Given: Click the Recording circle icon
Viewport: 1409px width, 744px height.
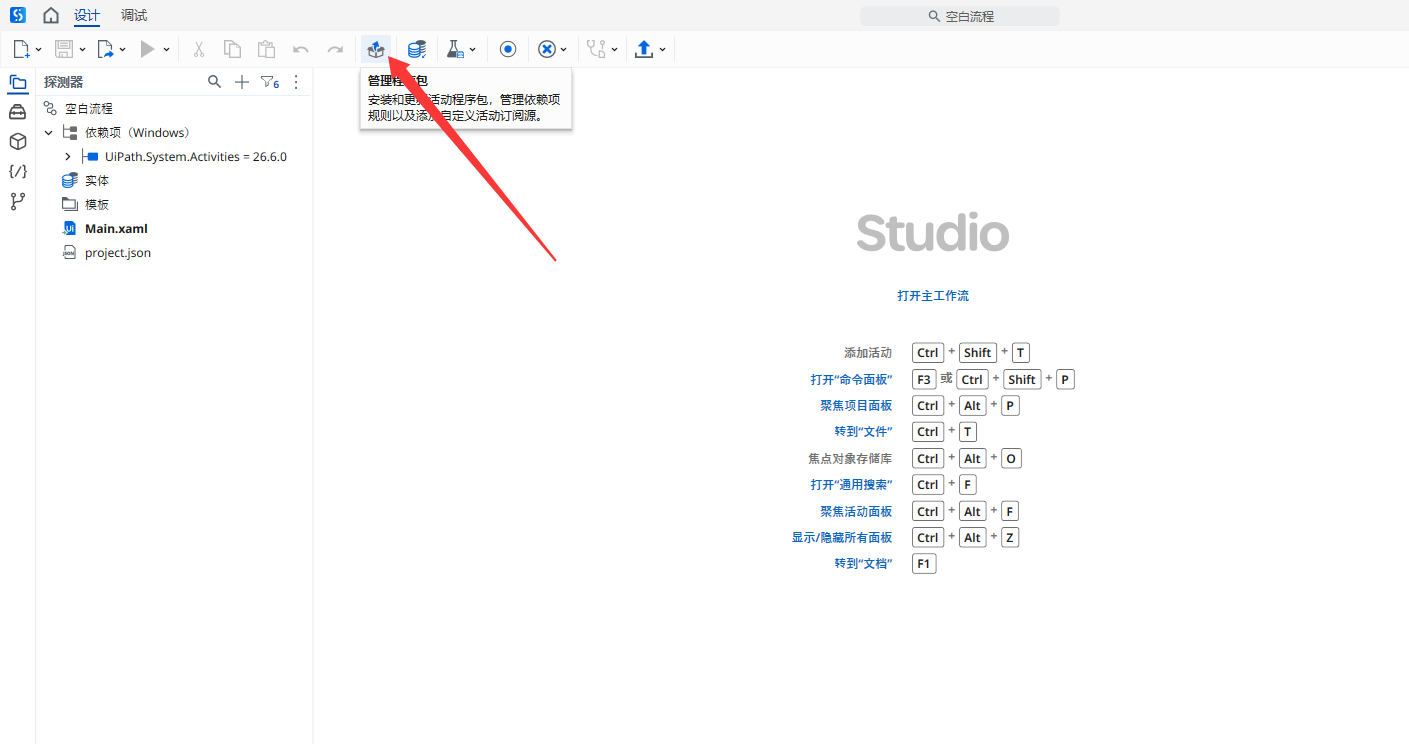Looking at the screenshot, I should pyautogui.click(x=508, y=49).
